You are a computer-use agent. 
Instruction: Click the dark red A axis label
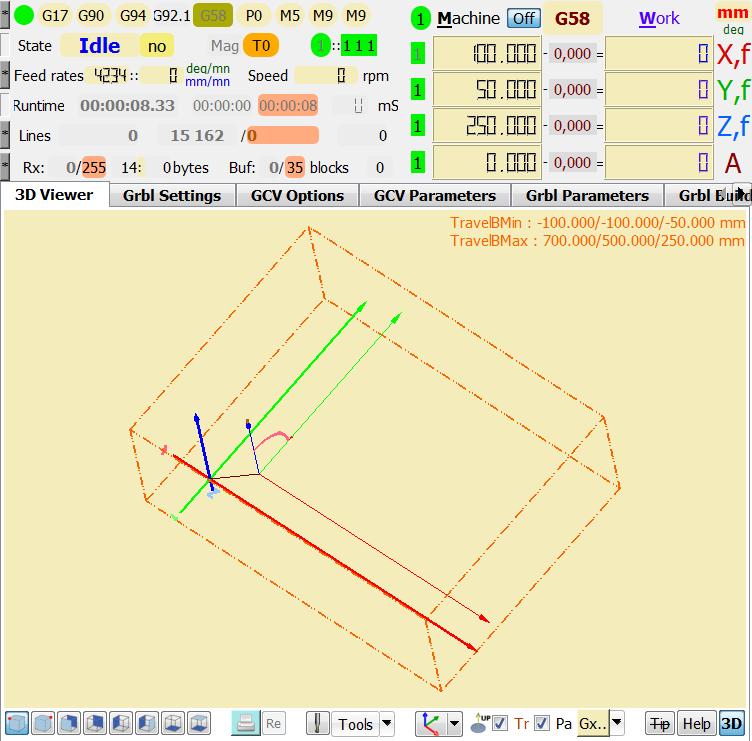tap(733, 164)
